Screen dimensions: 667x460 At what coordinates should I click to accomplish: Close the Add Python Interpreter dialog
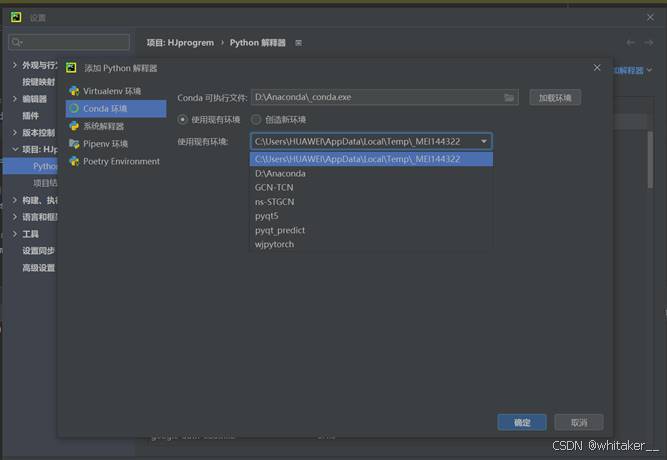point(597,68)
